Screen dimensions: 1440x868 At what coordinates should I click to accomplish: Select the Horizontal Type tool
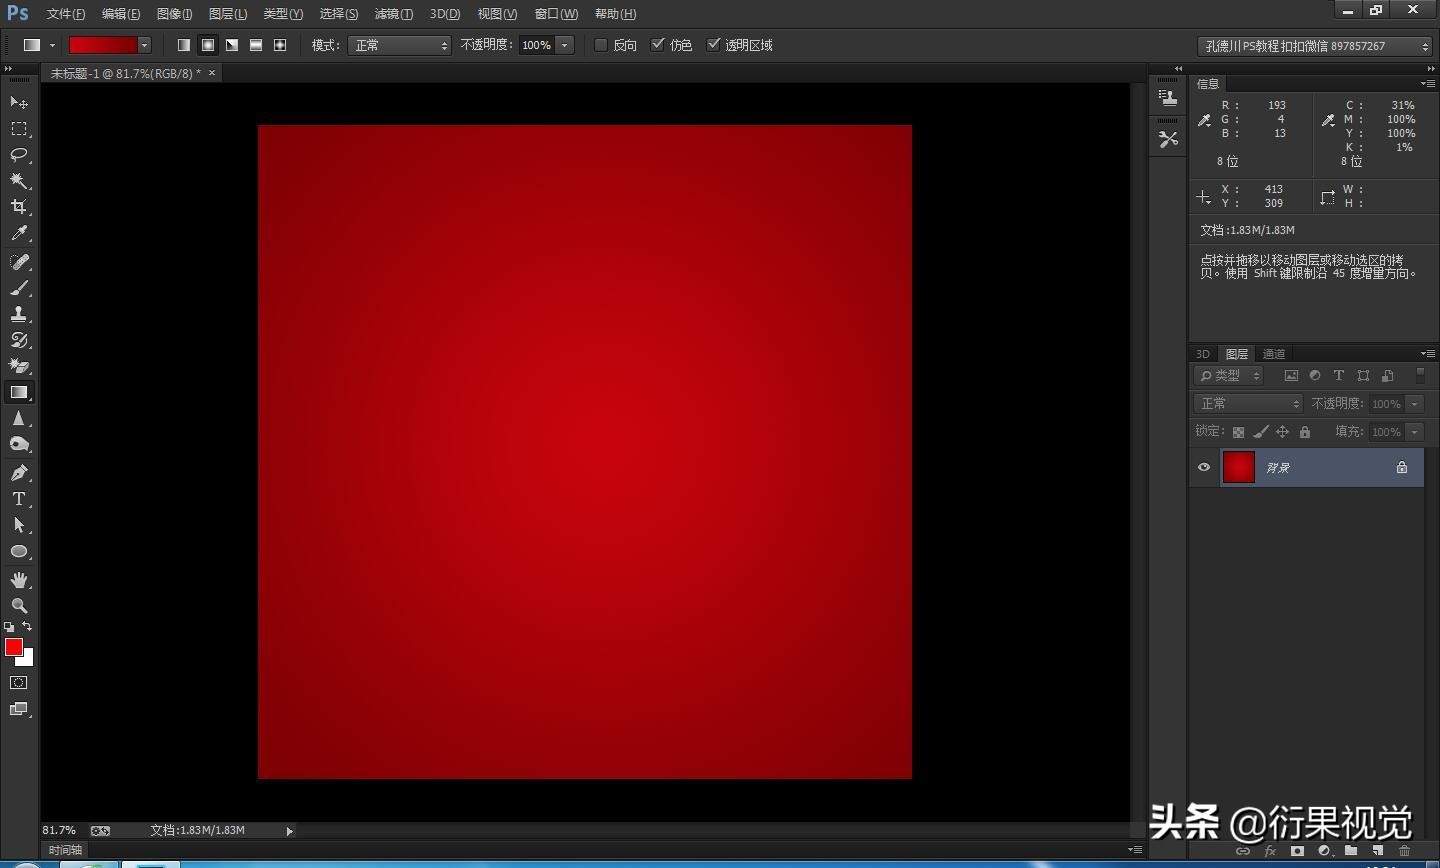[x=19, y=498]
